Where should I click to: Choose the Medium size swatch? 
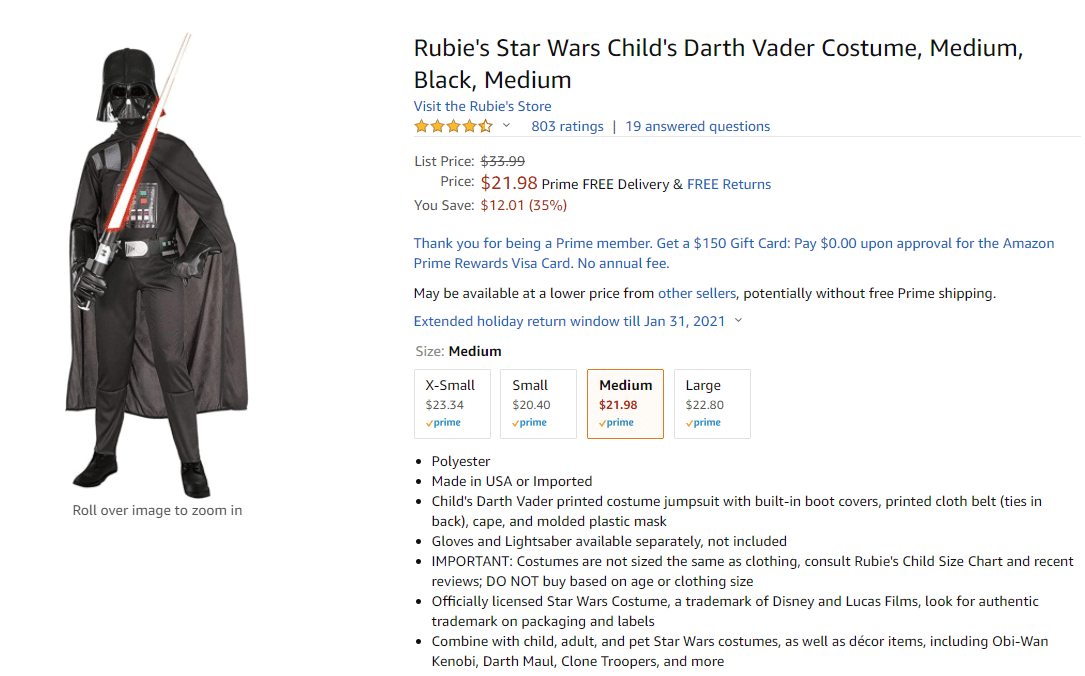tap(625, 403)
